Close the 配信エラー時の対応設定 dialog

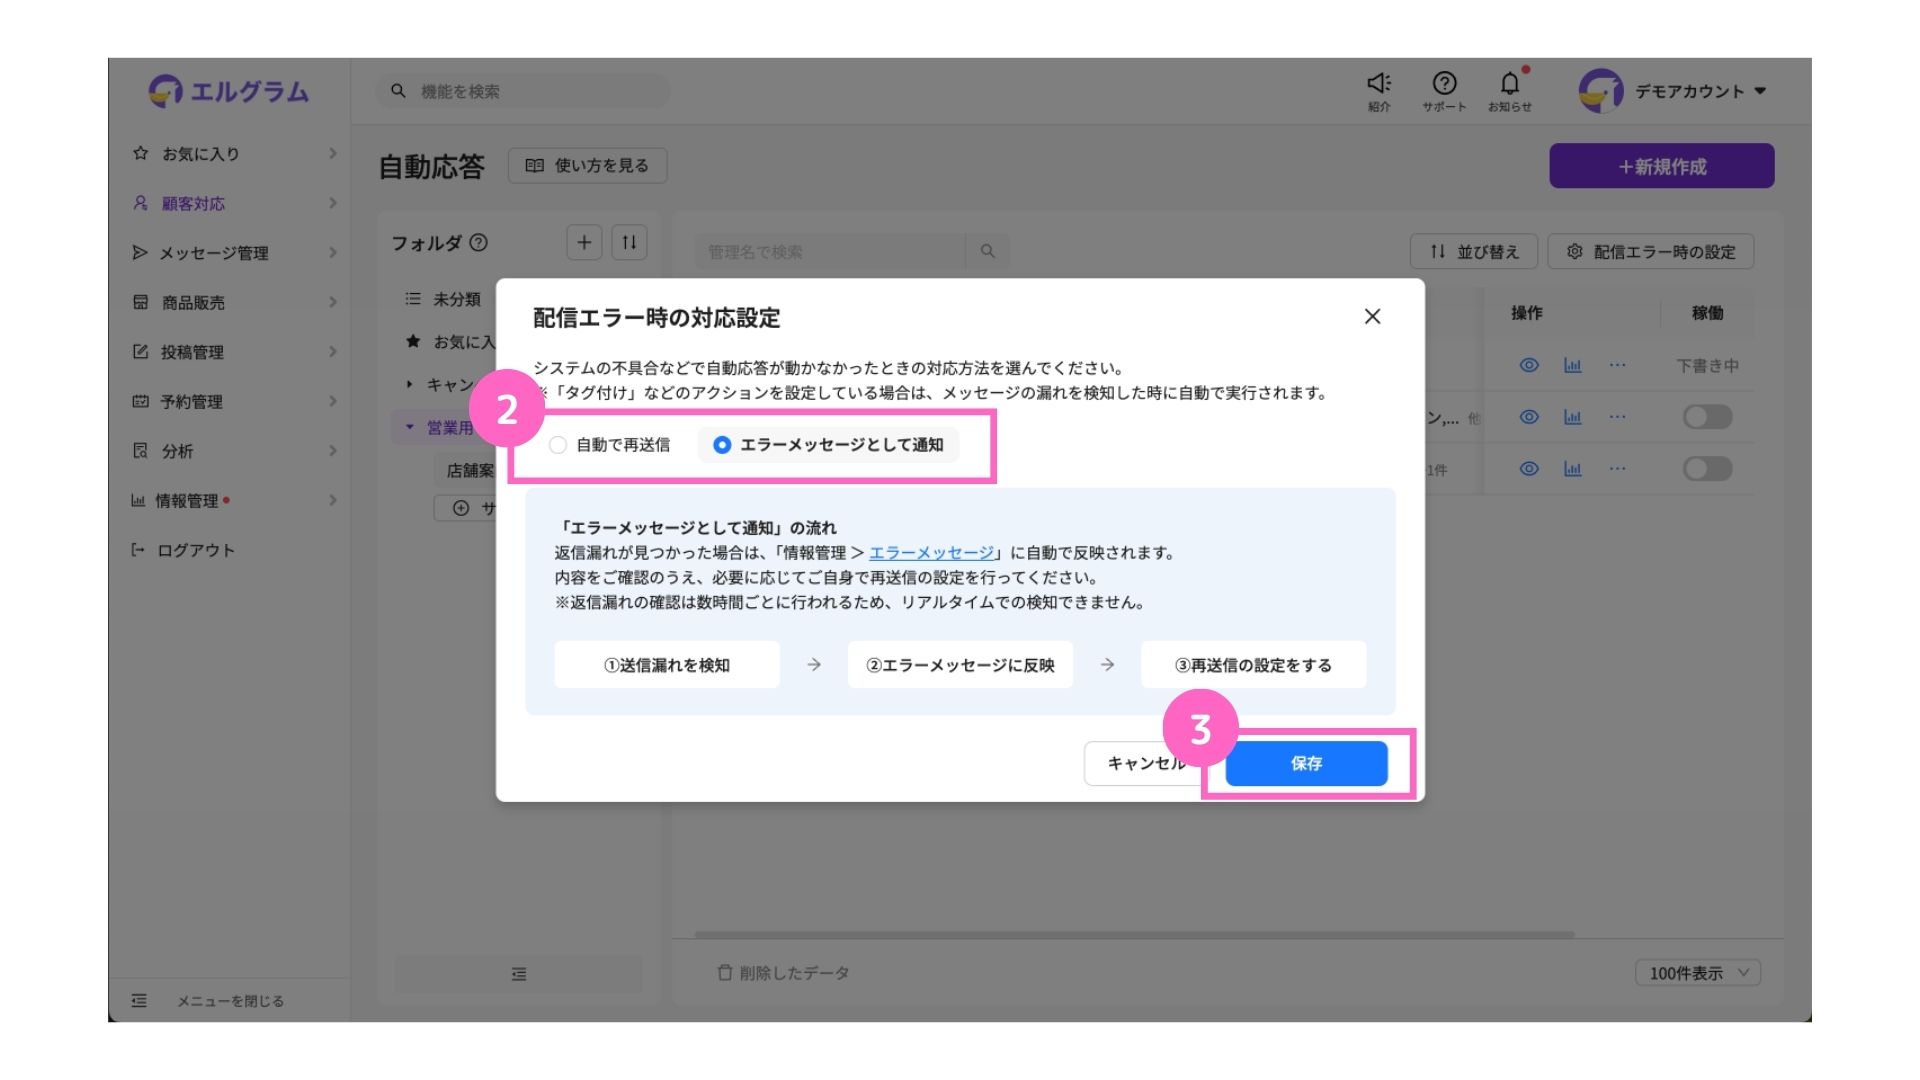[1372, 317]
